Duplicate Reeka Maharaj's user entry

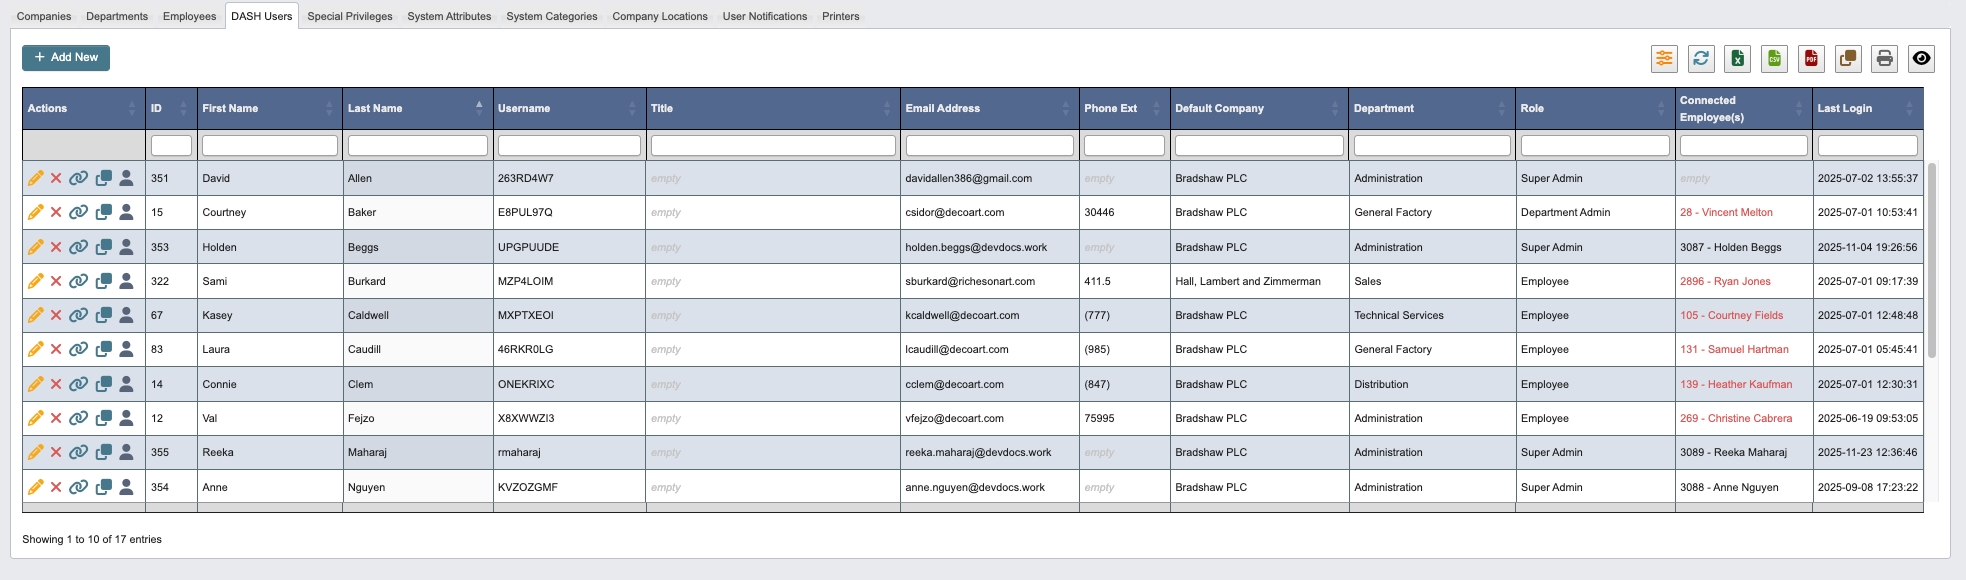tap(103, 452)
